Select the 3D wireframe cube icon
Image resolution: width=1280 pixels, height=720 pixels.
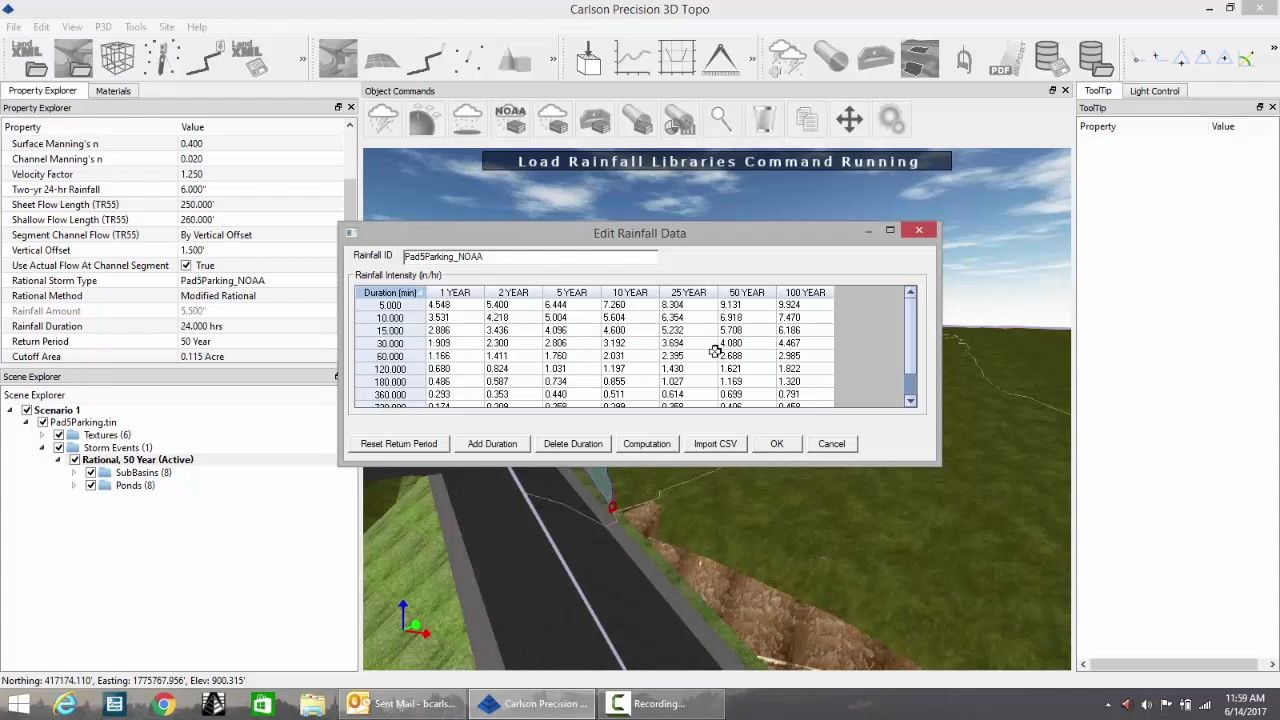[x=117, y=58]
